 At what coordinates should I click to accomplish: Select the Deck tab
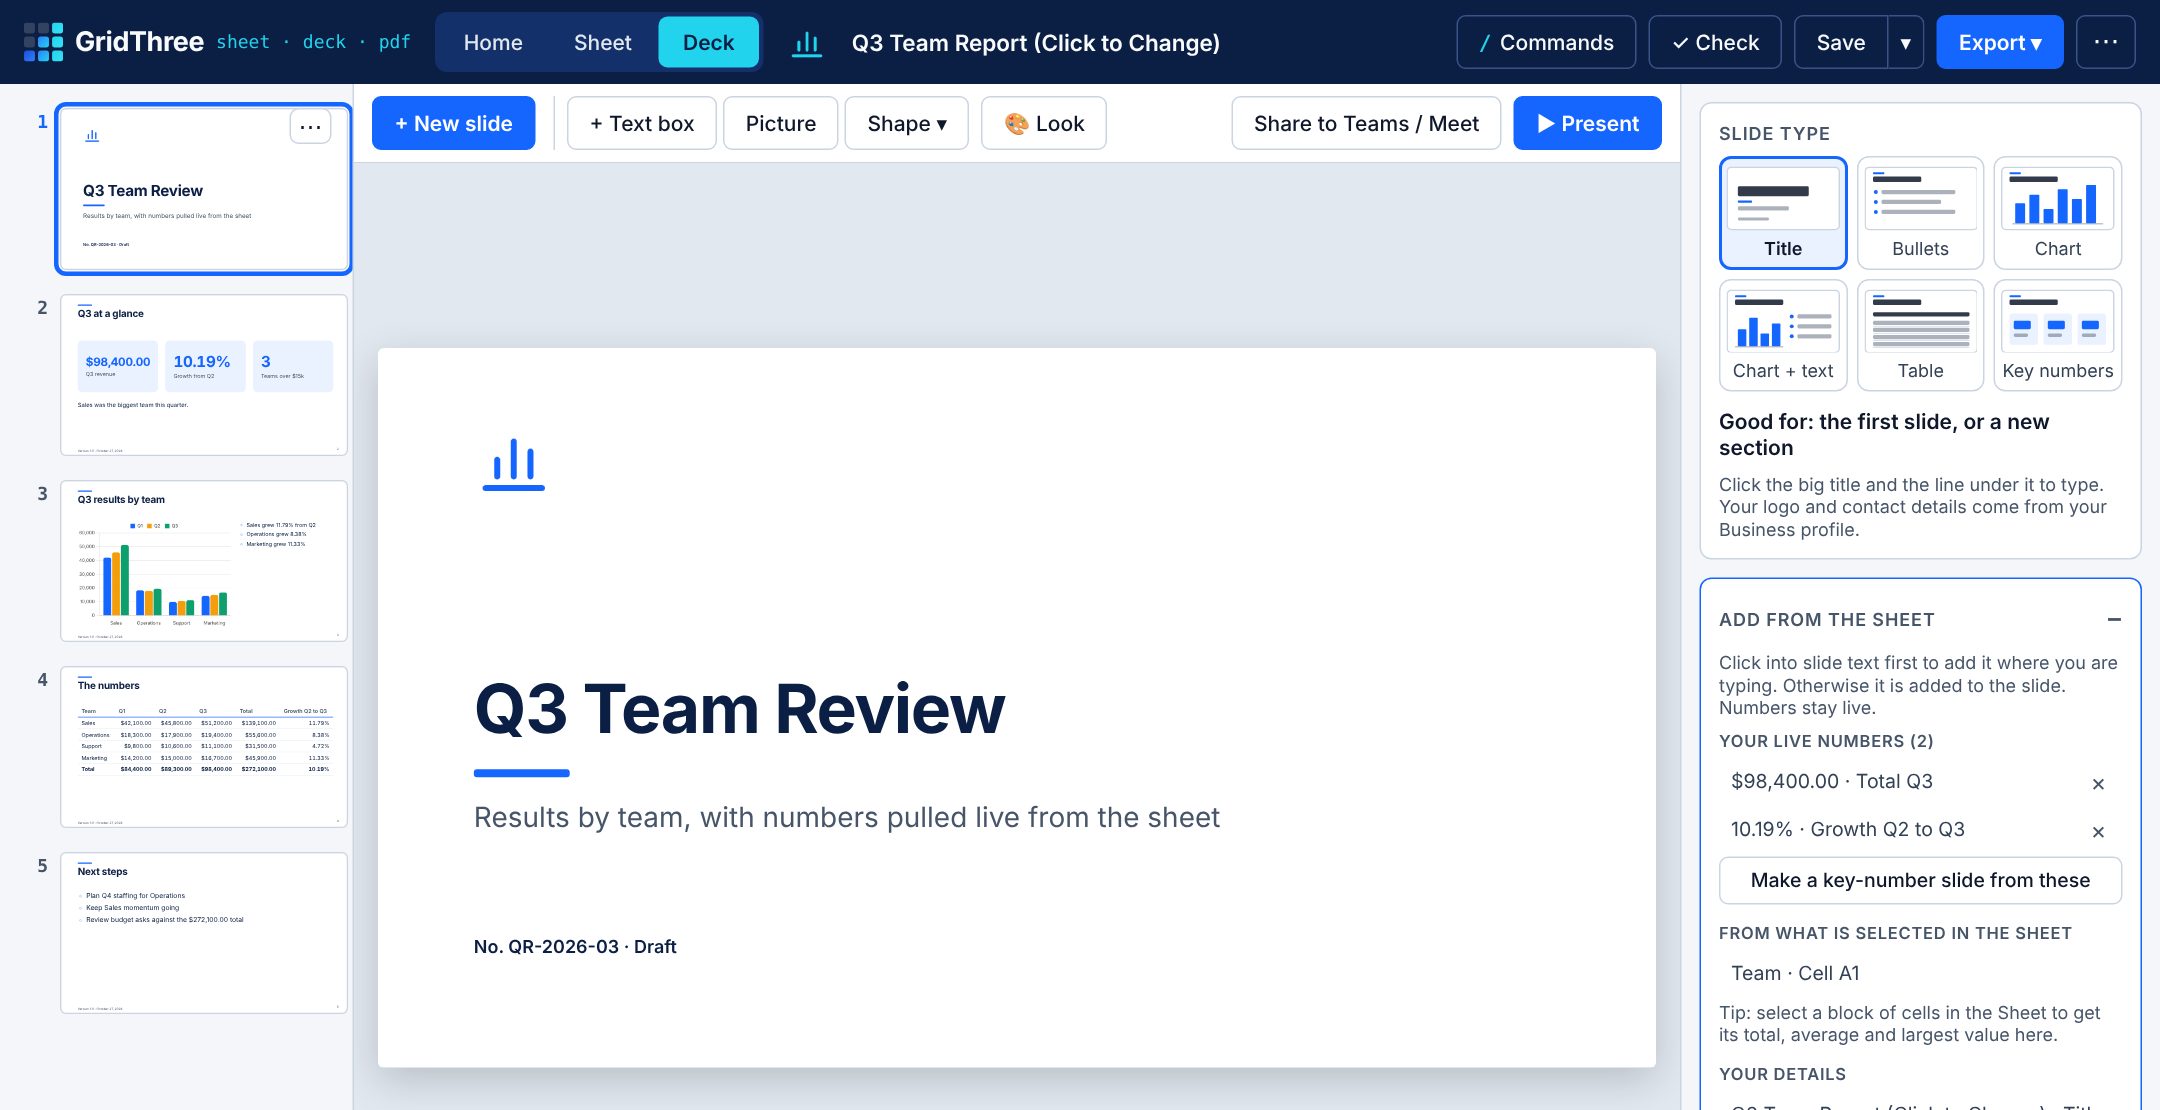coord(708,42)
